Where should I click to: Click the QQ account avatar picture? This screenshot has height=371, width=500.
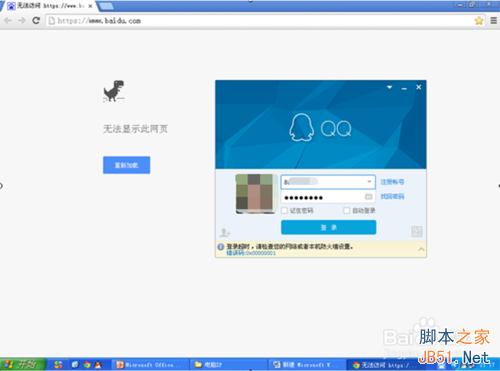pos(255,193)
